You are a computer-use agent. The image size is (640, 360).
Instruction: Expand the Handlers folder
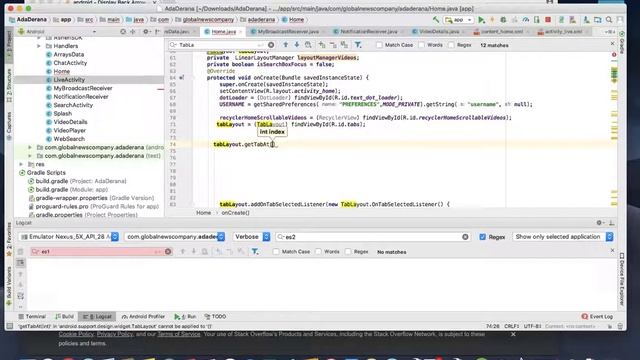pos(39,46)
